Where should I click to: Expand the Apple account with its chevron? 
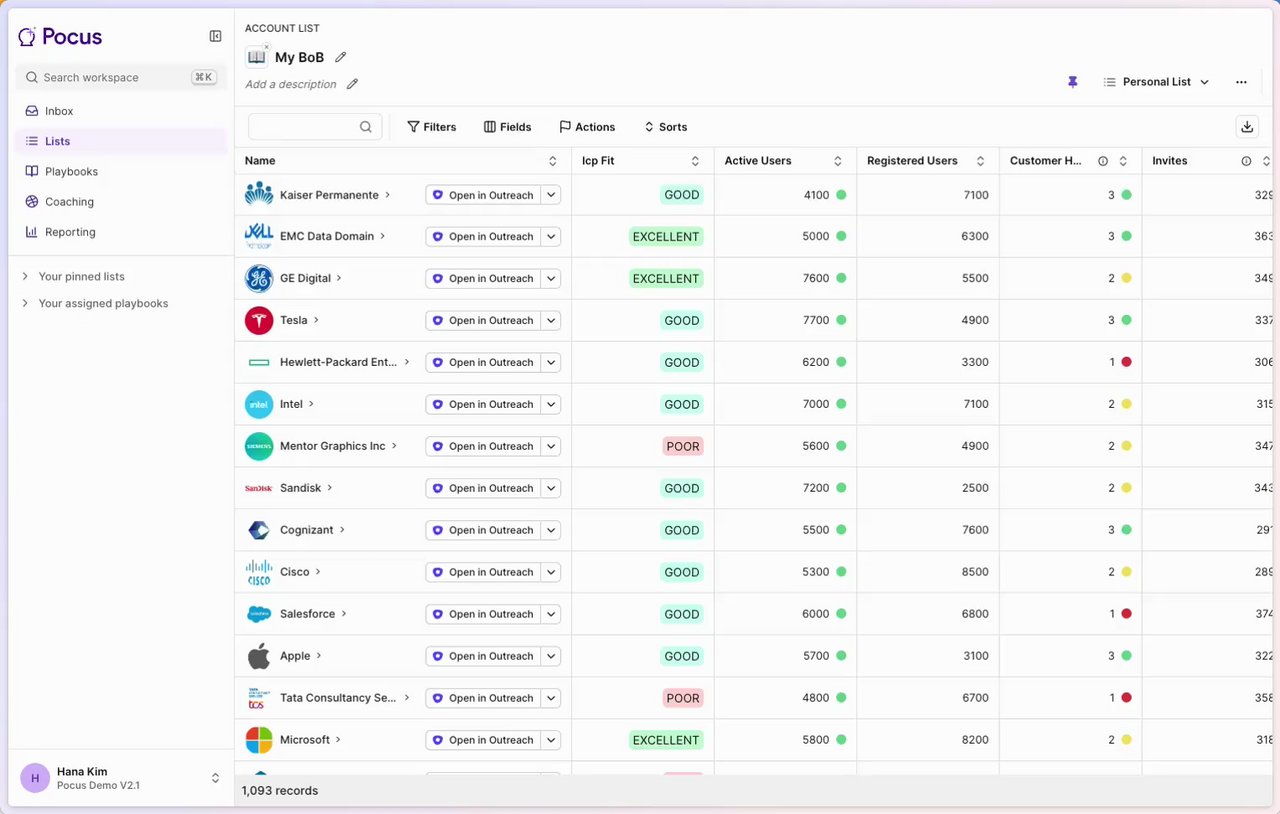tap(319, 656)
